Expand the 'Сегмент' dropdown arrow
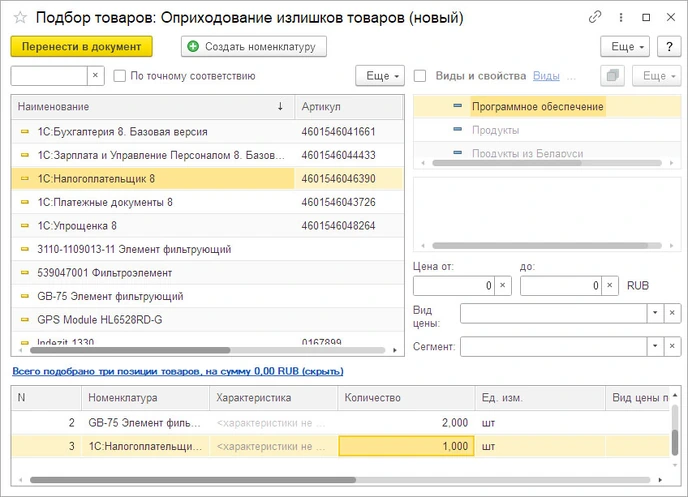The height and width of the screenshot is (497, 688). pyautogui.click(x=655, y=346)
